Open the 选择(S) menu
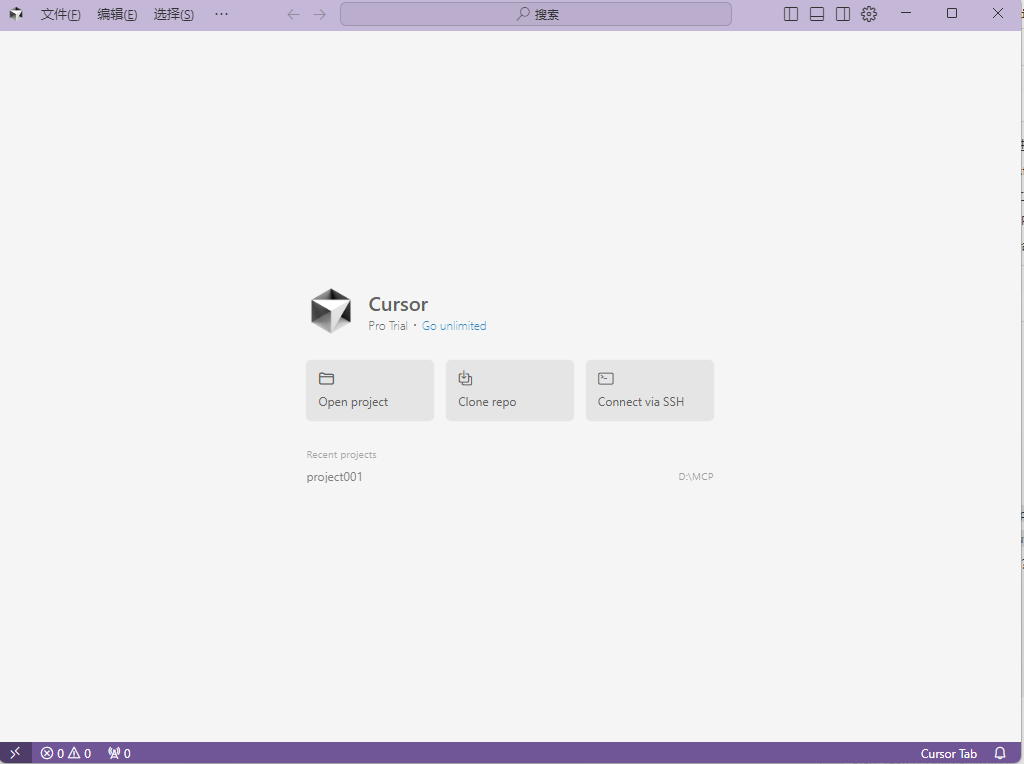Screen dimensions: 1024x764 [174, 14]
